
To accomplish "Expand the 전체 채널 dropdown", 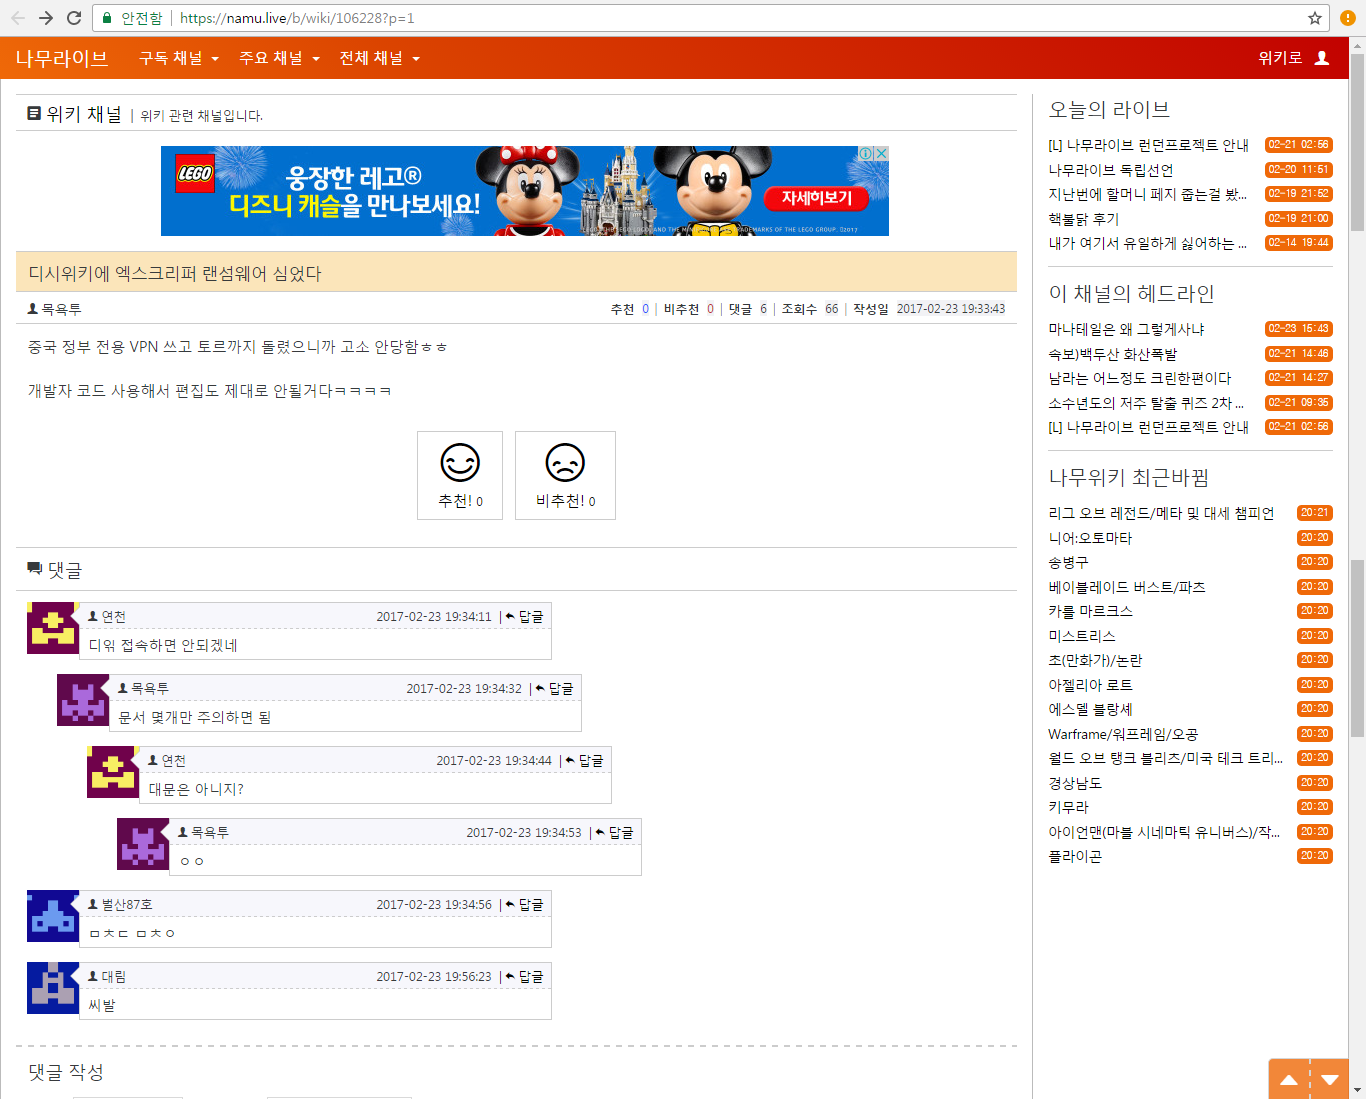I will point(379,58).
